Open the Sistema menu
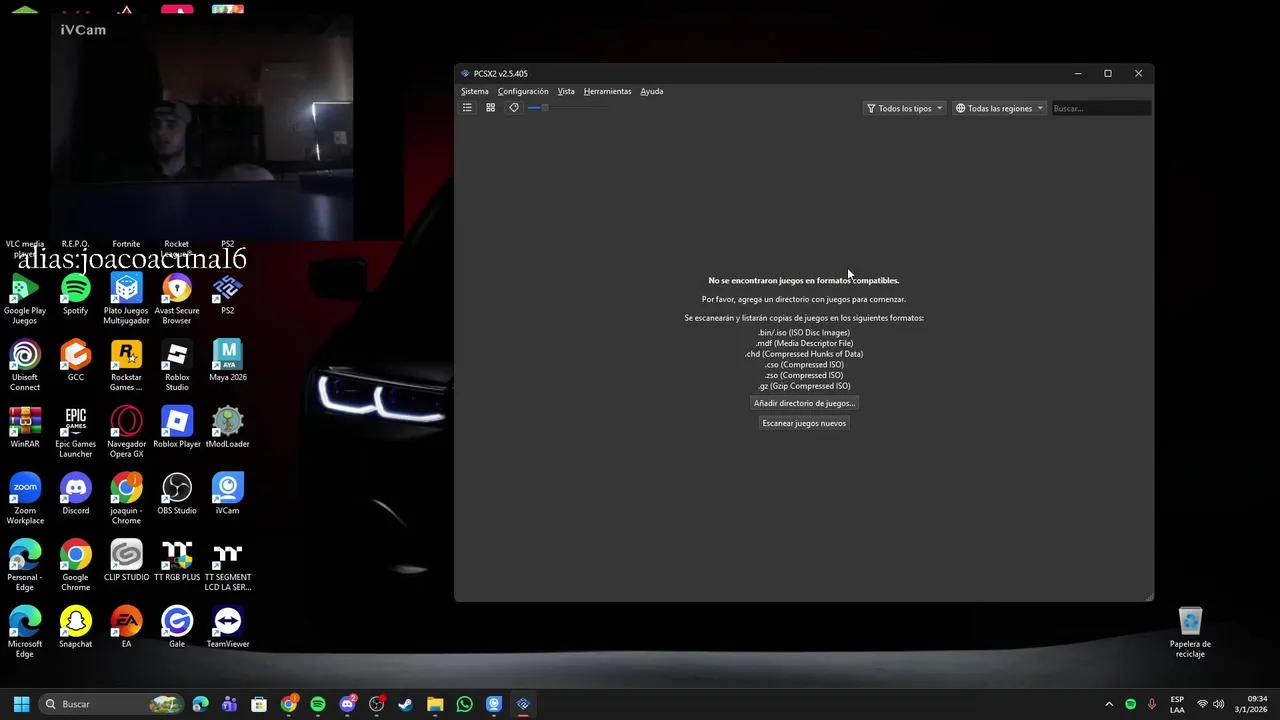1280x720 pixels. point(475,91)
